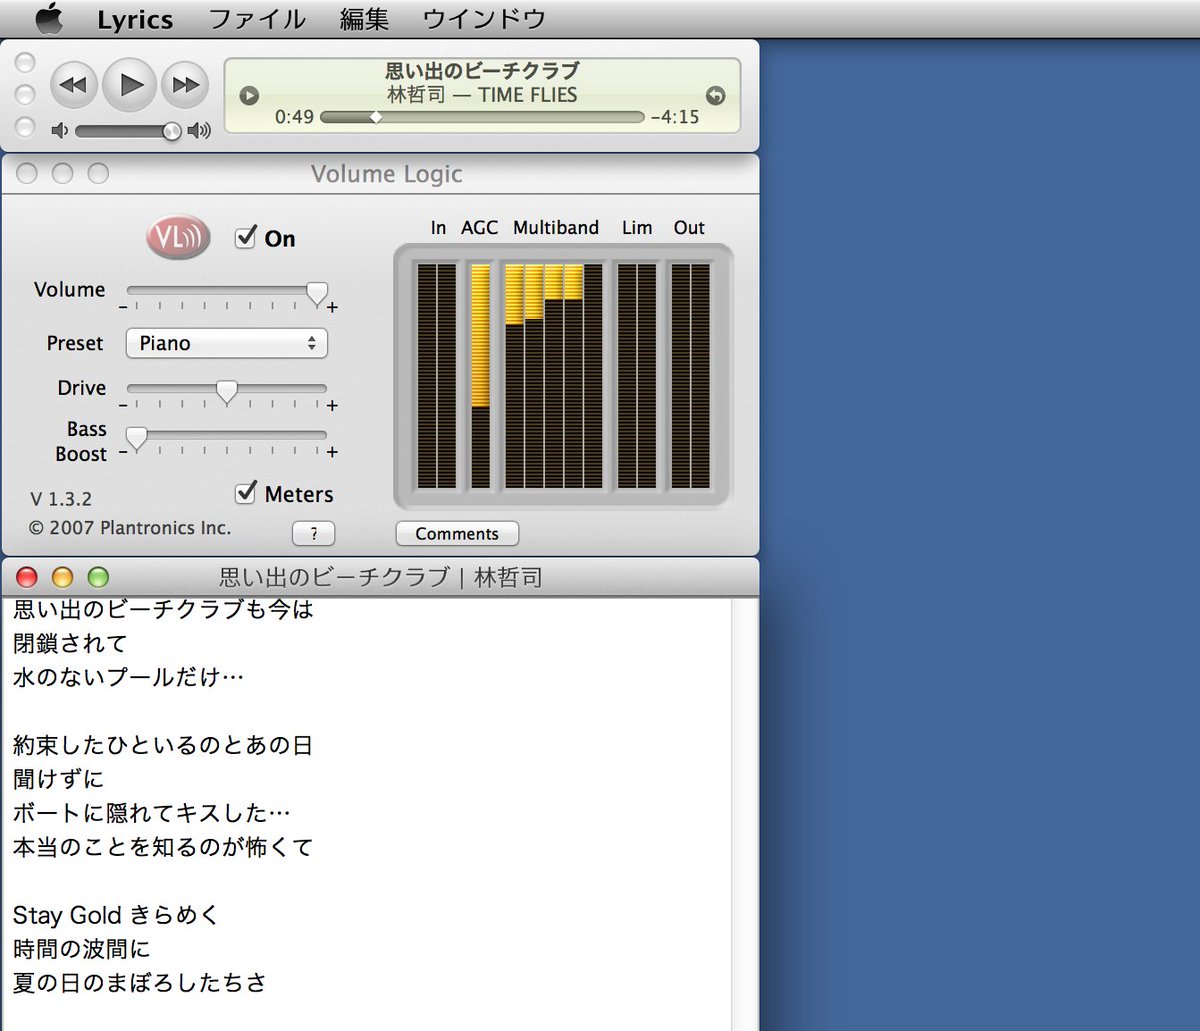Adjust the Drive slider handle
Image resolution: width=1200 pixels, height=1031 pixels.
pos(227,391)
